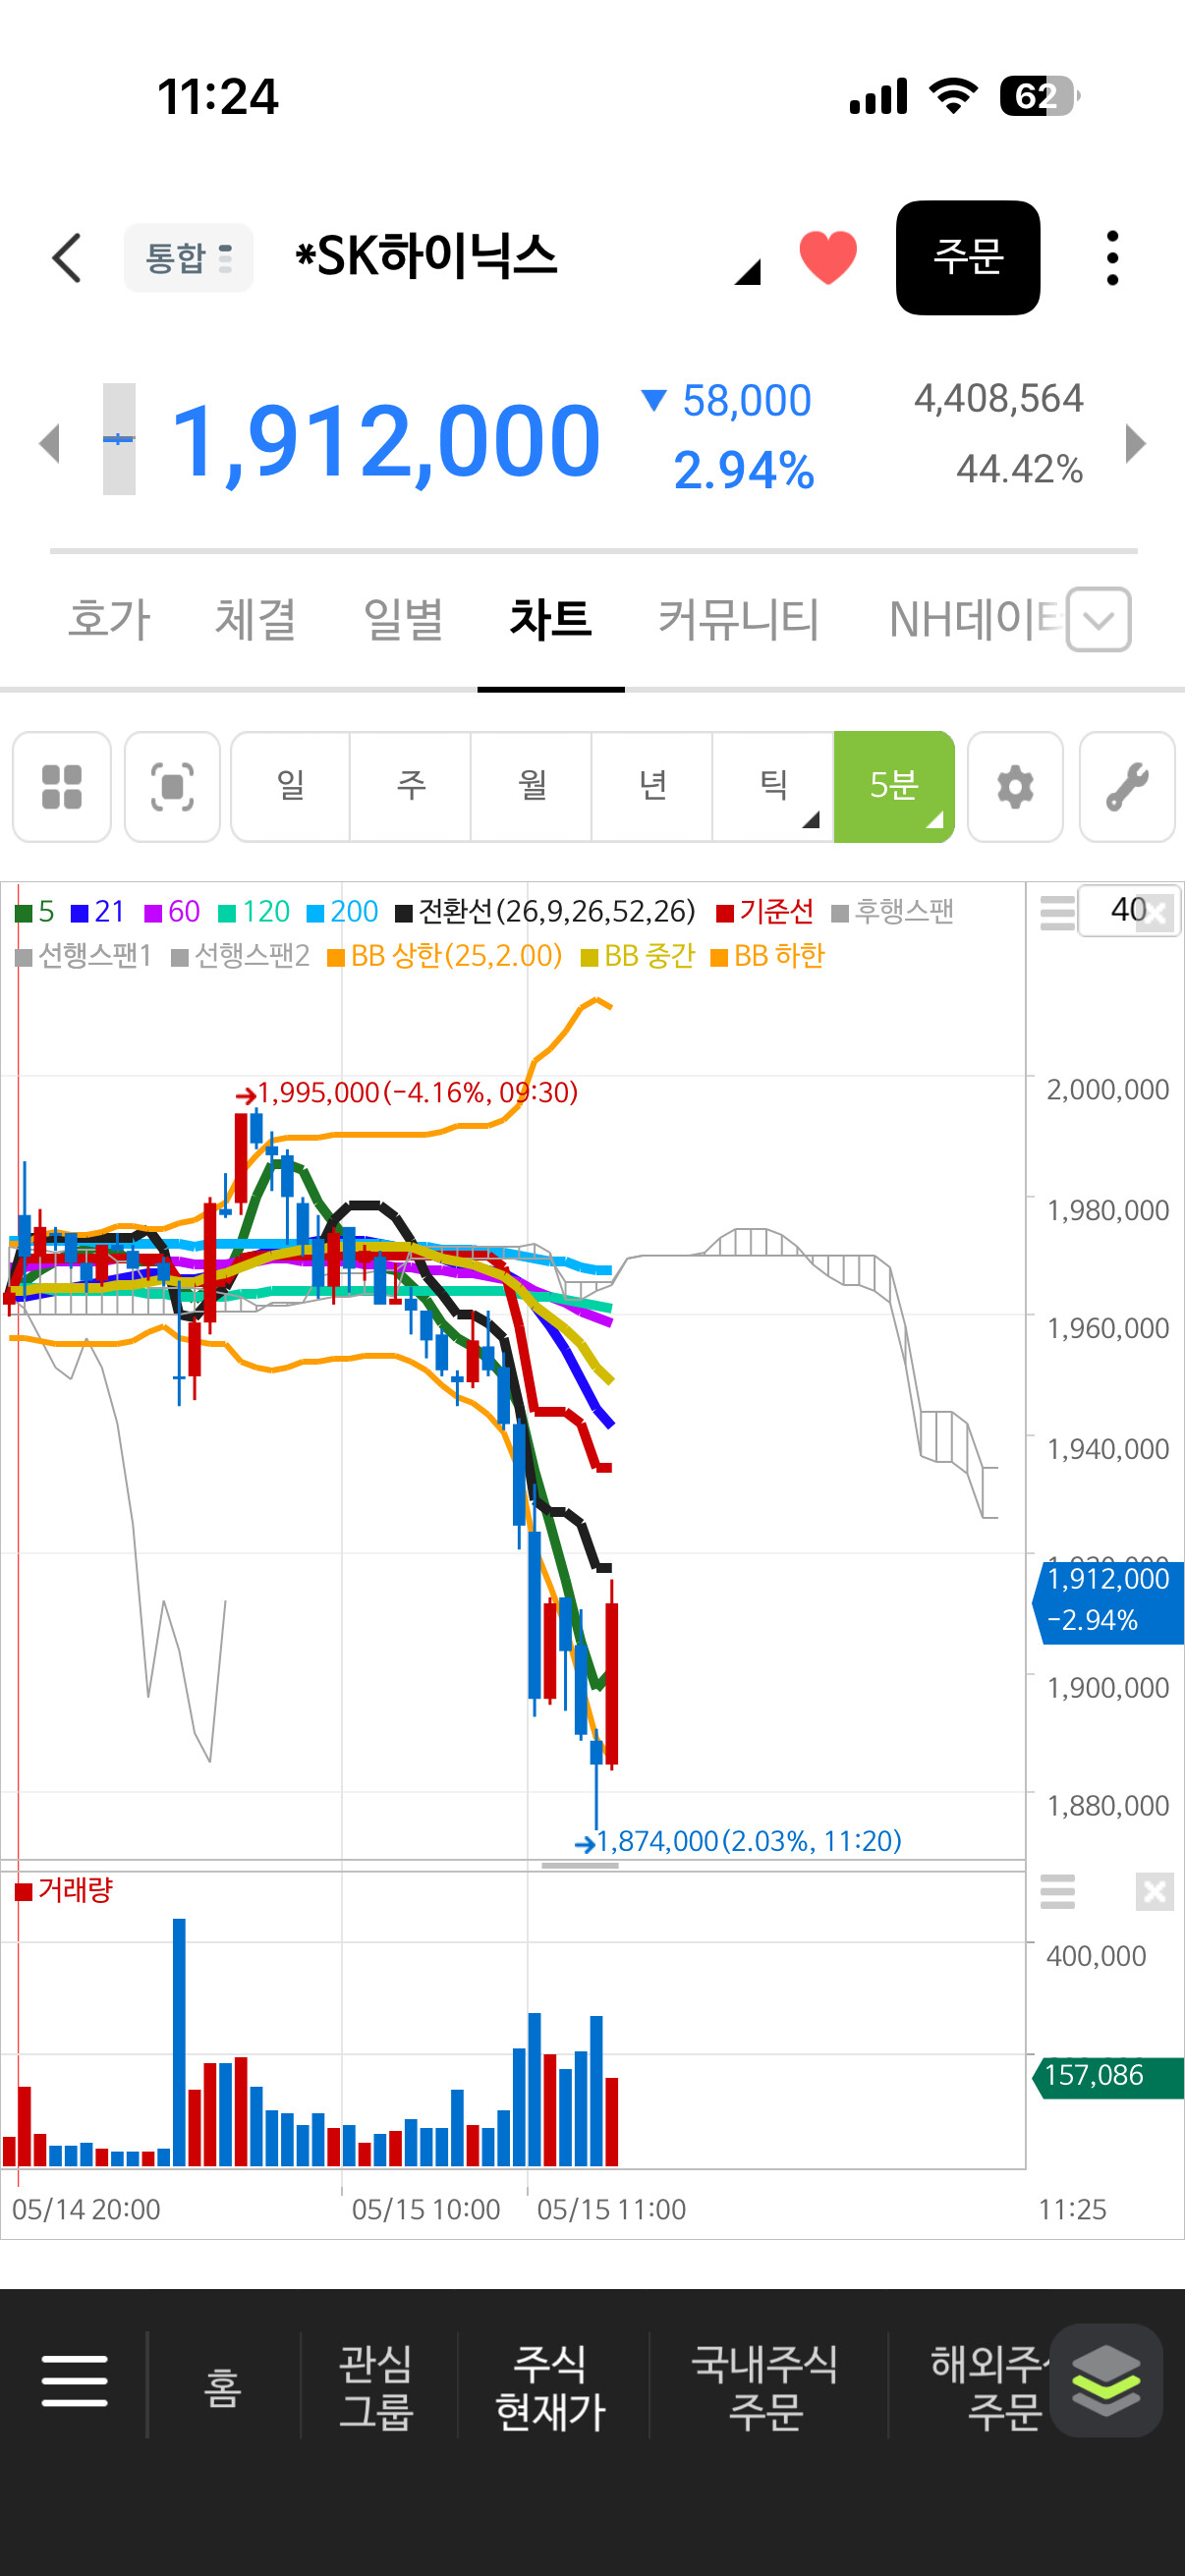Switch to the 호가 tab
Viewport: 1185px width, 2576px height.
click(x=109, y=619)
